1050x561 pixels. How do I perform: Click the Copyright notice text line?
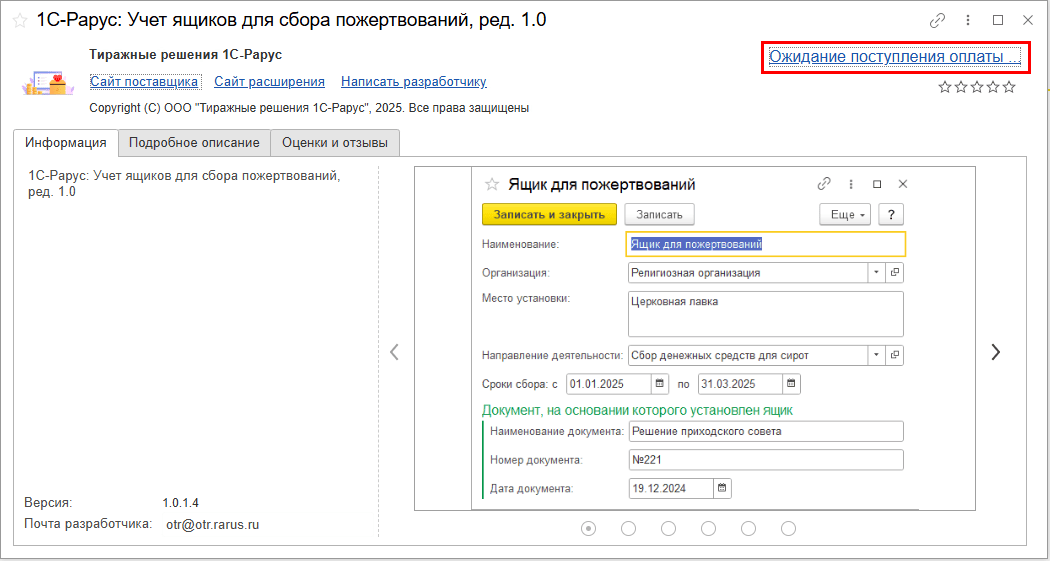(x=309, y=107)
